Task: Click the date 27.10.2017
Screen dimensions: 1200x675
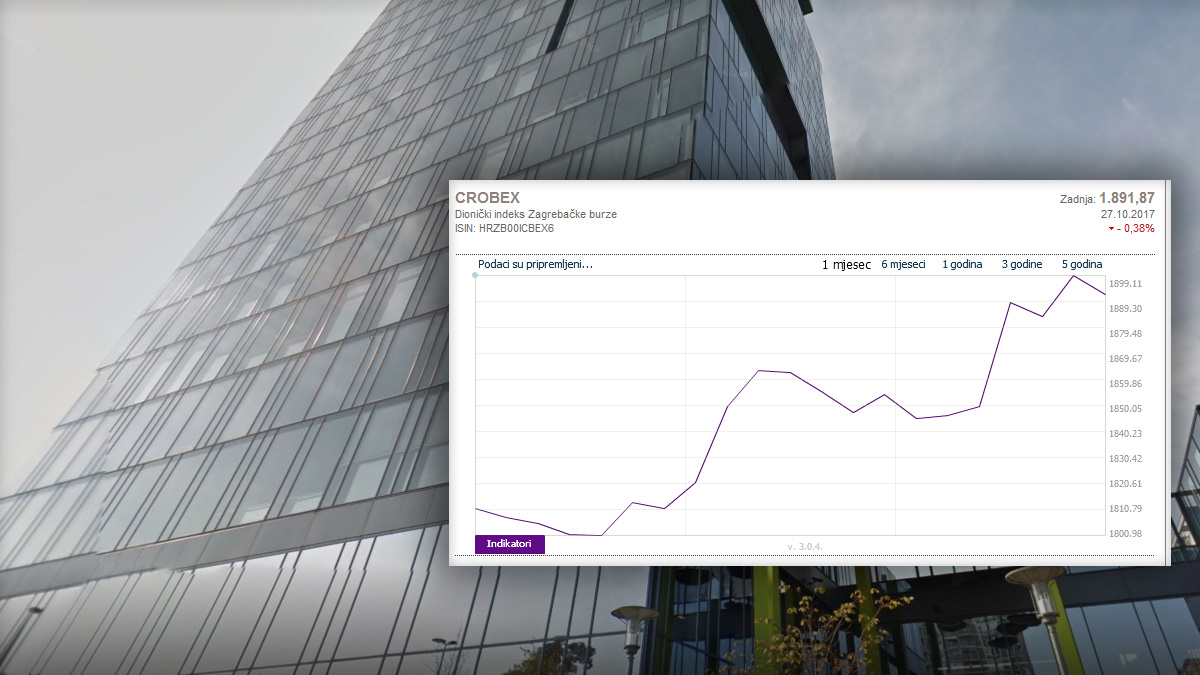Action: click(x=1128, y=214)
